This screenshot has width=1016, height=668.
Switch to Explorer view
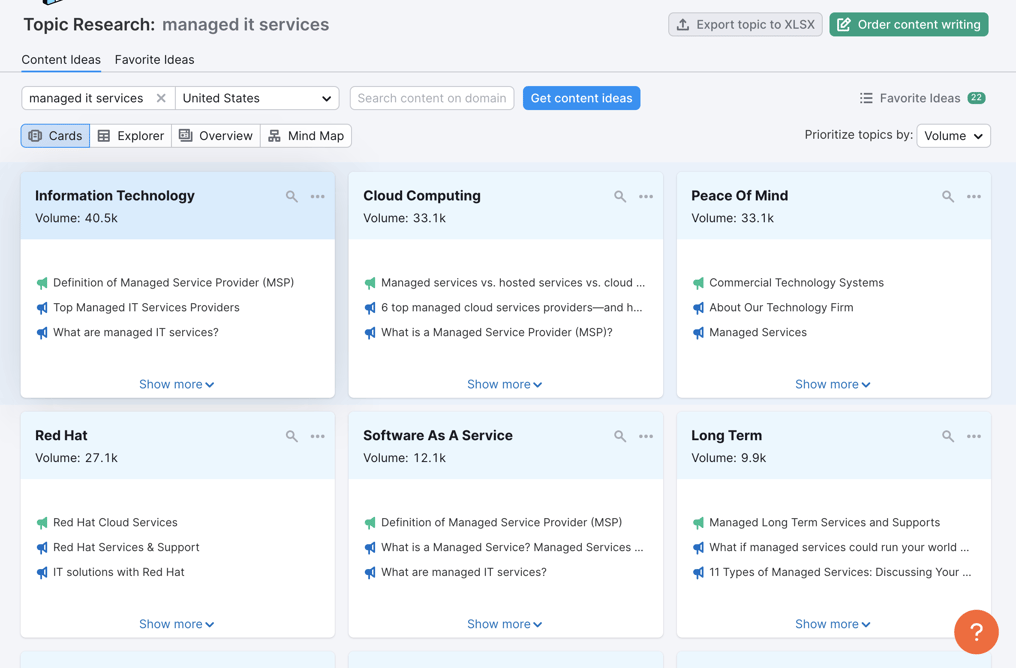pos(130,135)
